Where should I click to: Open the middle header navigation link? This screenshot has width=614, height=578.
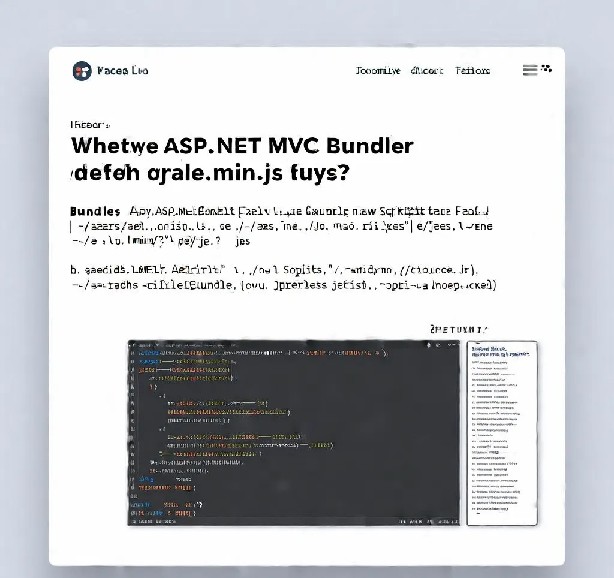(x=427, y=71)
